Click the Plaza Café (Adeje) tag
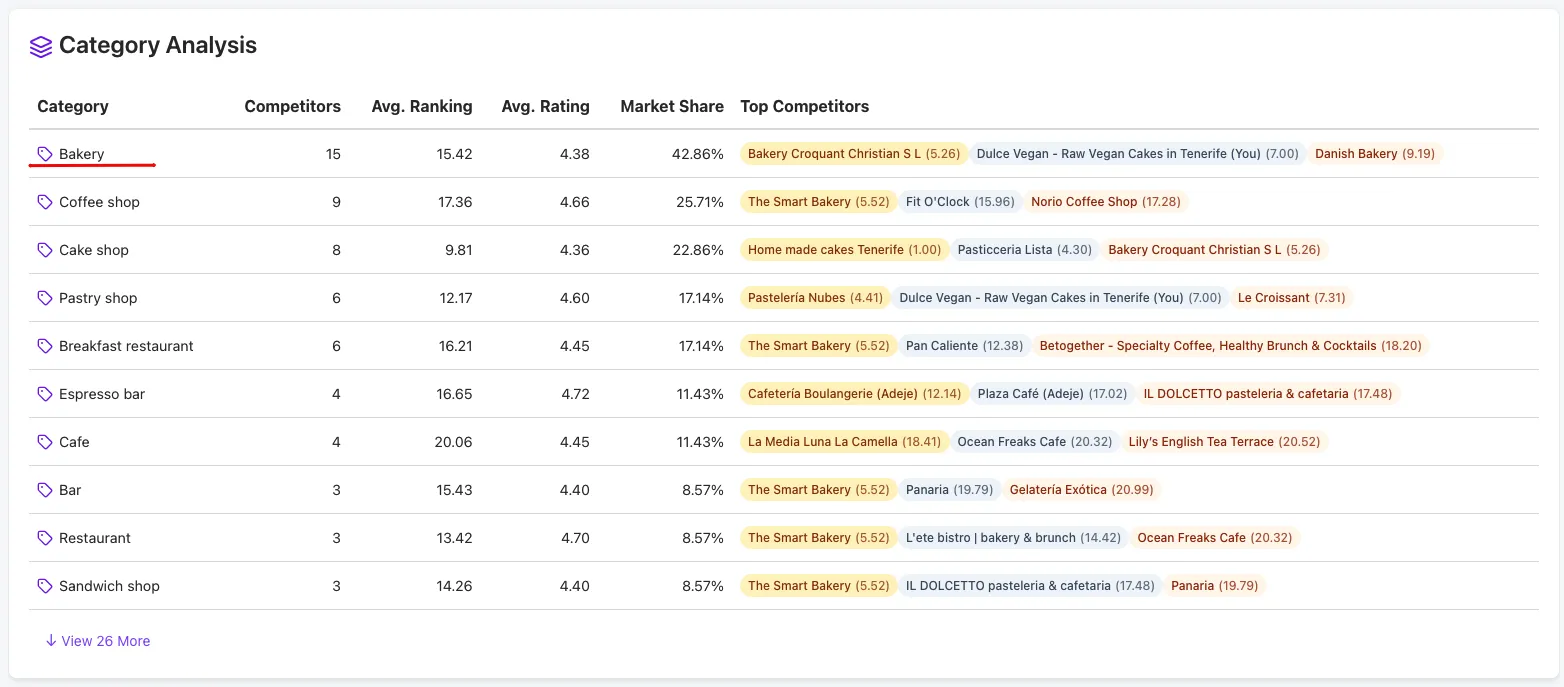 point(1052,394)
